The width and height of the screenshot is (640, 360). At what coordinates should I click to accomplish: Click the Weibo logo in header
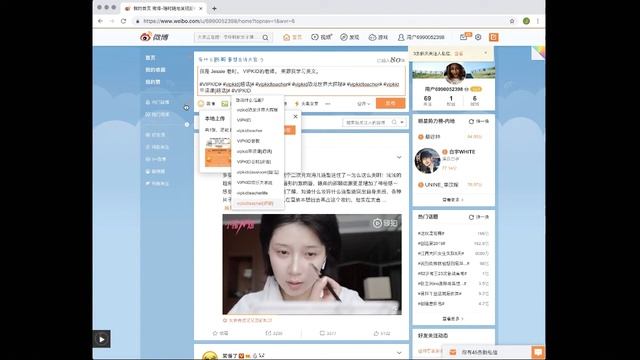[x=154, y=37]
